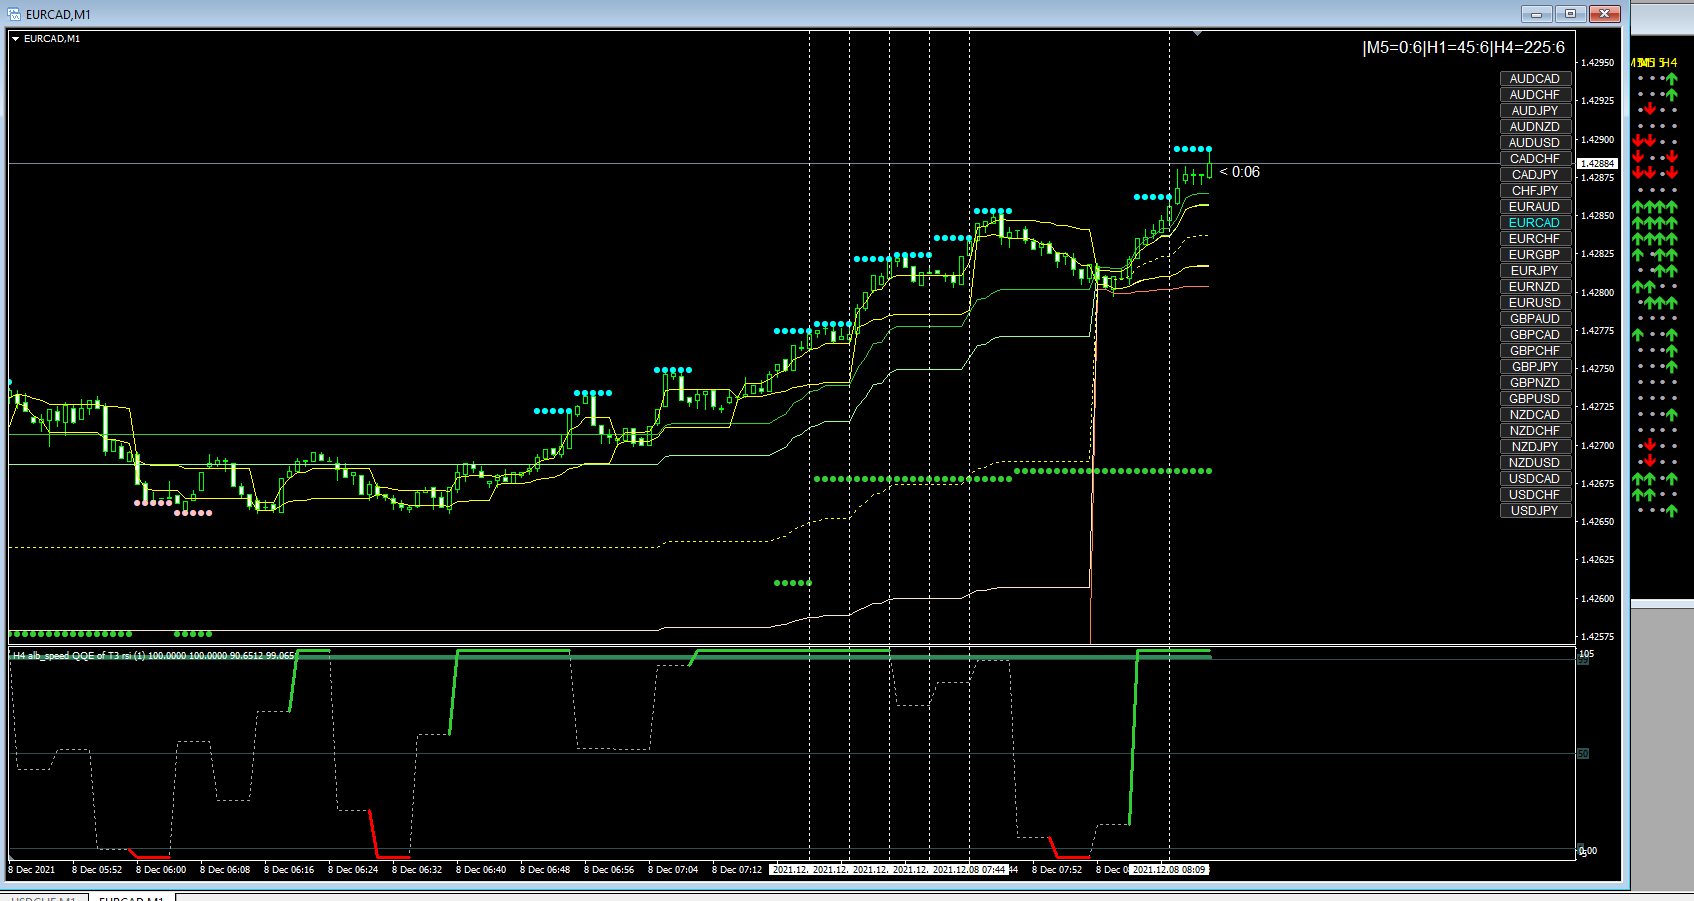Pick EURAUD in the symbol panel

(1535, 207)
